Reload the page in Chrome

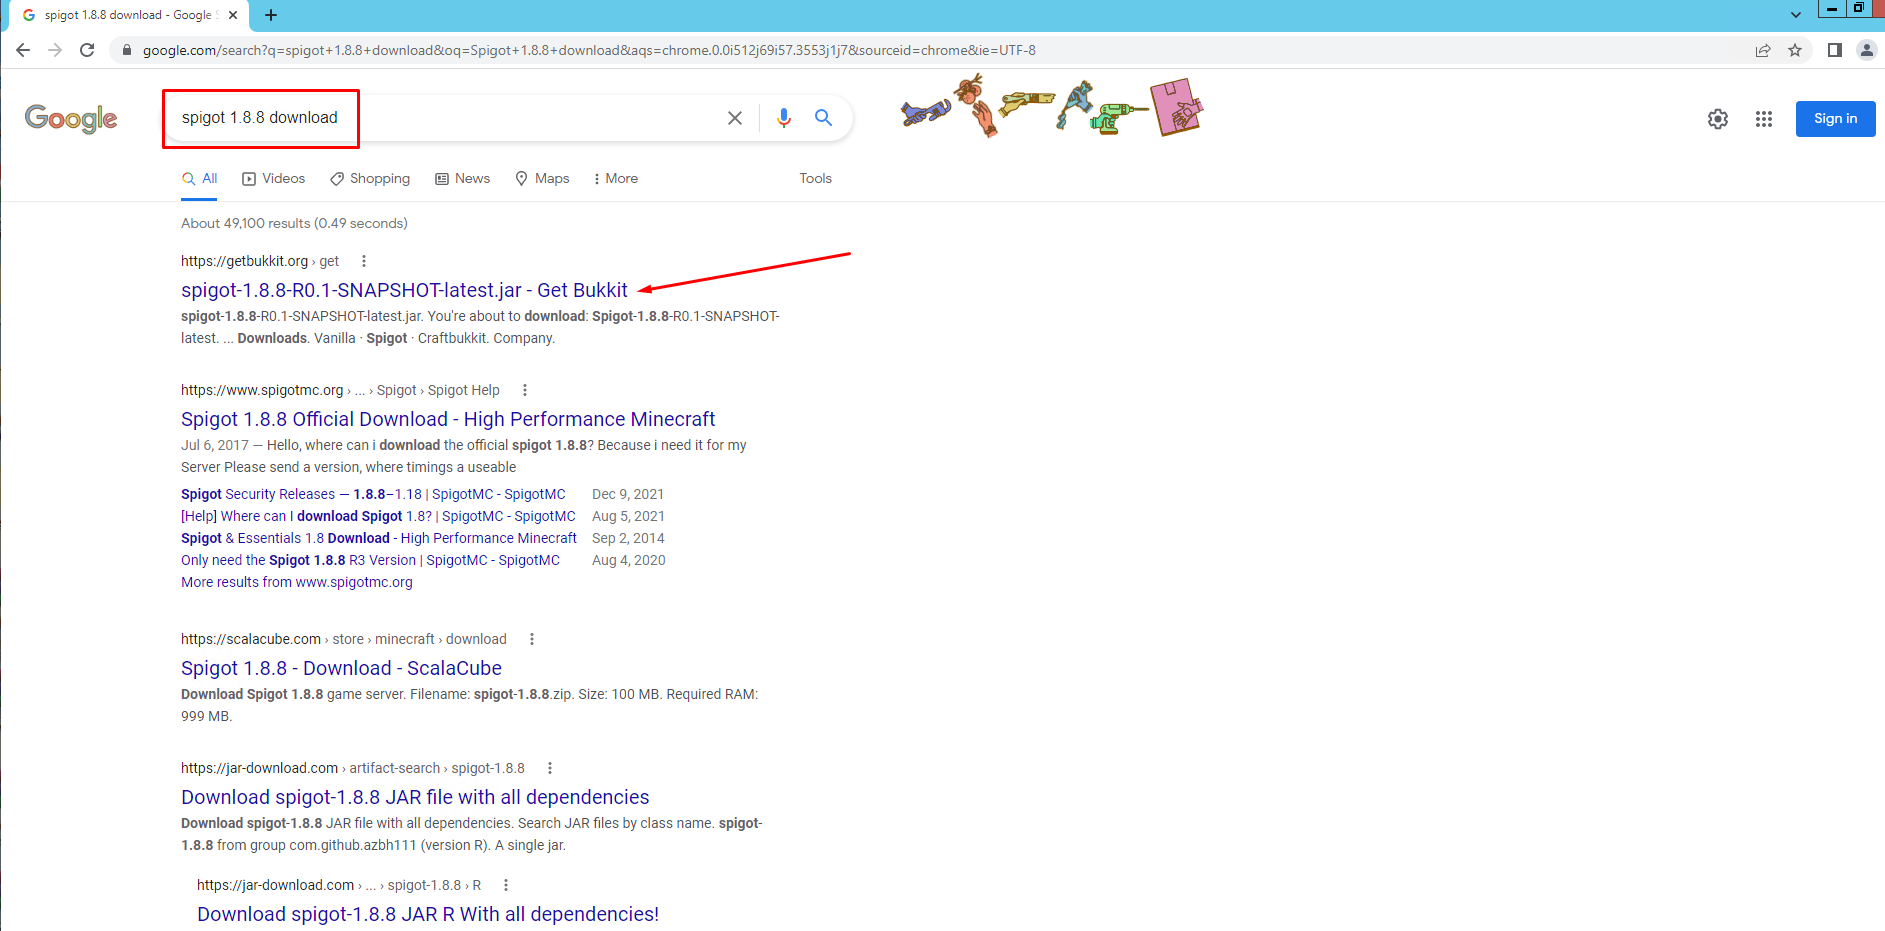tap(87, 50)
